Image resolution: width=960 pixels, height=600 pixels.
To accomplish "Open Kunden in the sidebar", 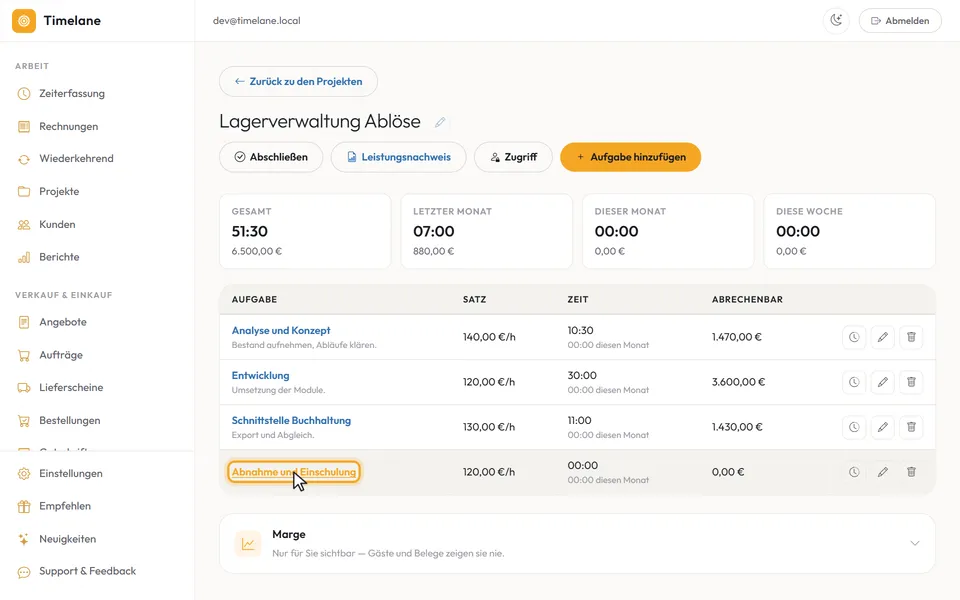I will coord(57,224).
